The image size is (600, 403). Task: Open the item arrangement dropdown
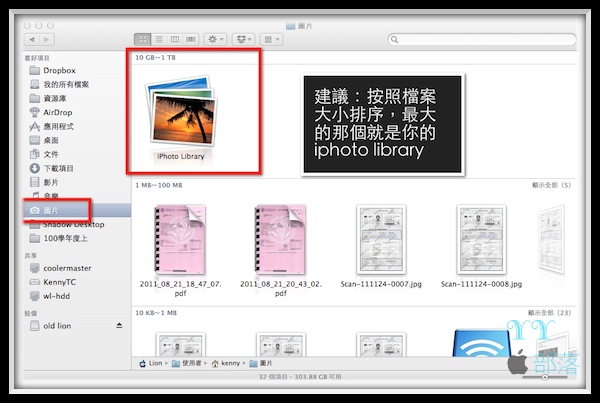[x=272, y=39]
